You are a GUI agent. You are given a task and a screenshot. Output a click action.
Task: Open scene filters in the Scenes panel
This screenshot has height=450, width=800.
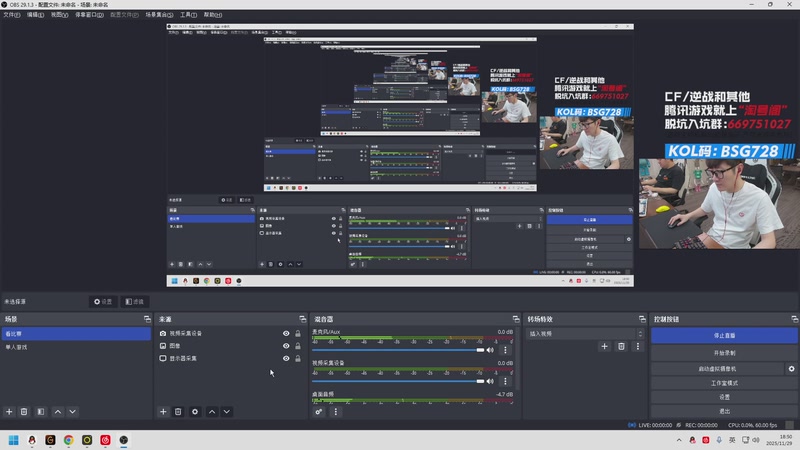(41, 411)
